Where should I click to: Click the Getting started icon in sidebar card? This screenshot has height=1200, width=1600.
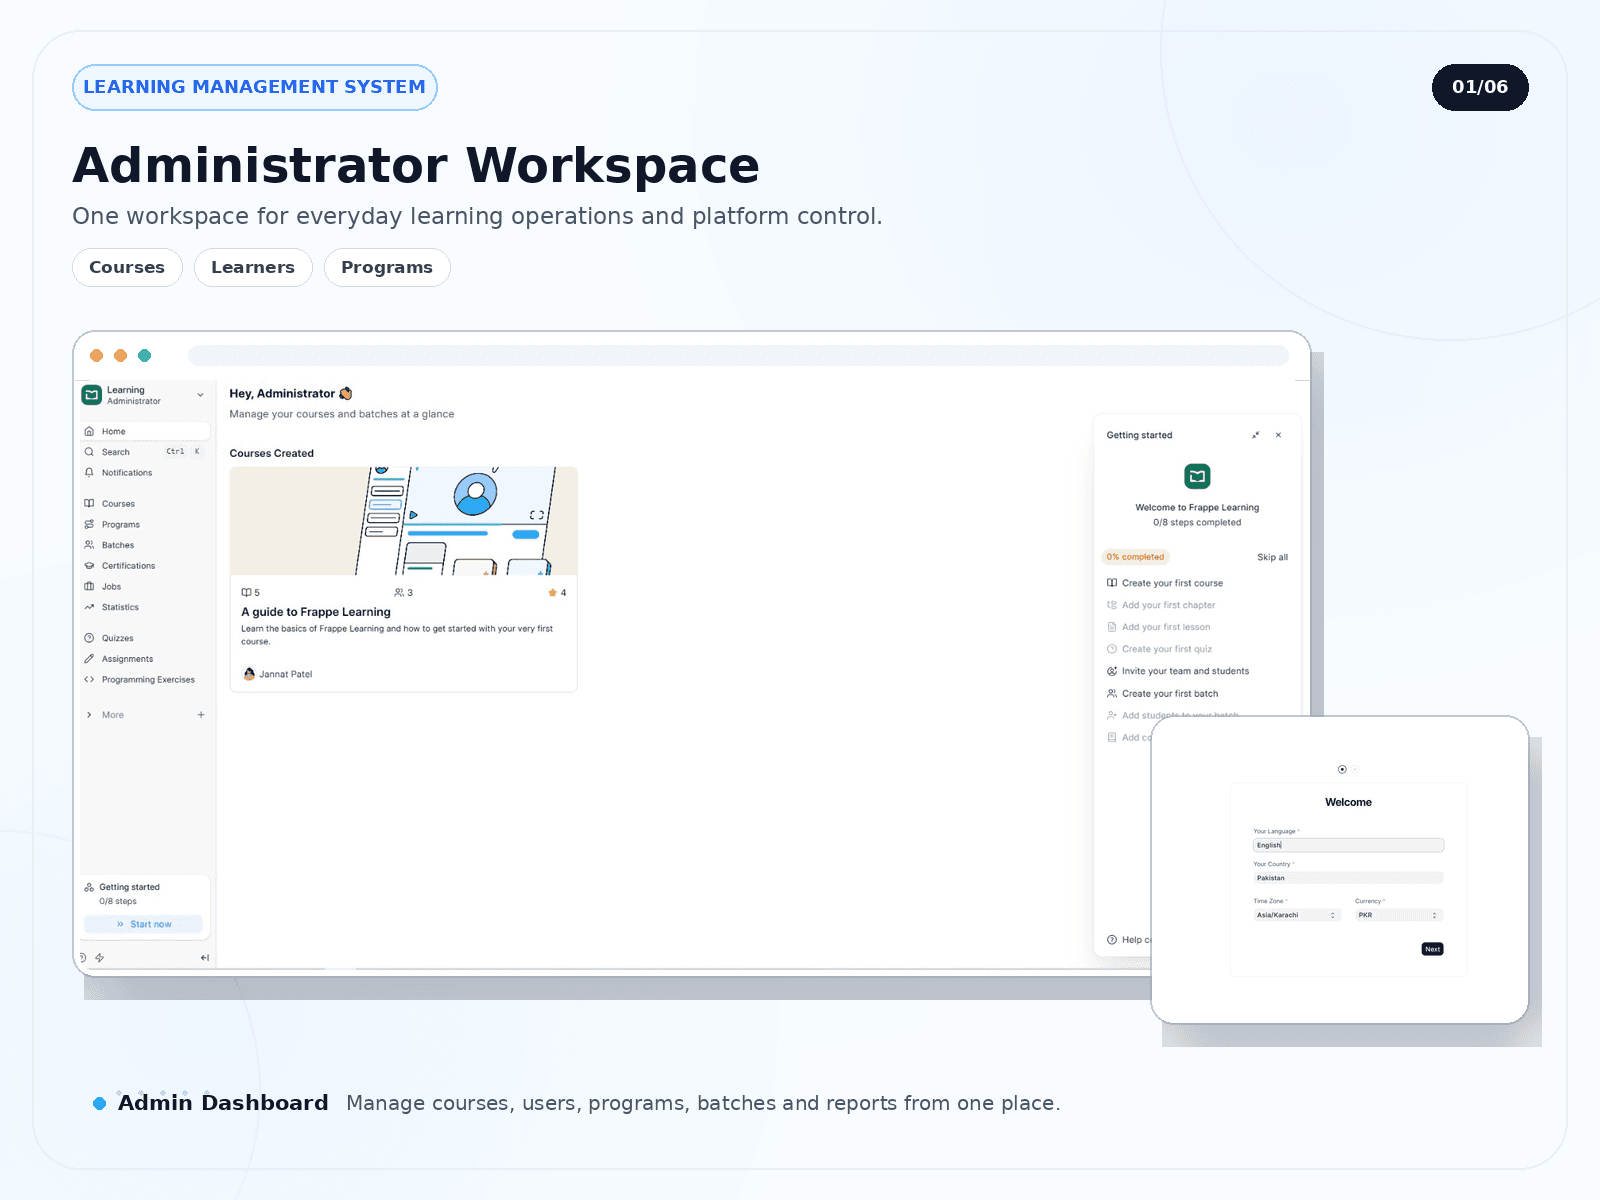point(89,887)
